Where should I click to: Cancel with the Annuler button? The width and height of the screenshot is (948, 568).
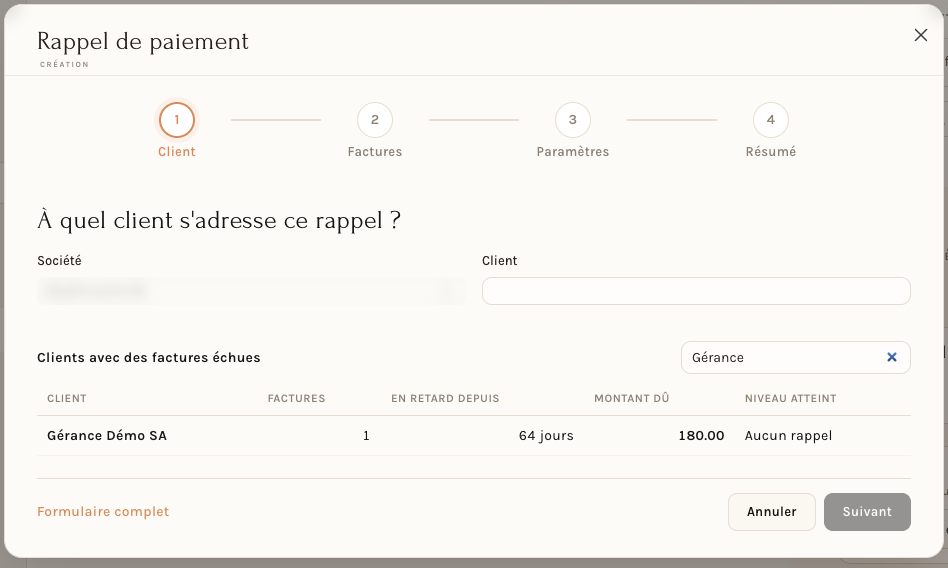[x=771, y=512]
